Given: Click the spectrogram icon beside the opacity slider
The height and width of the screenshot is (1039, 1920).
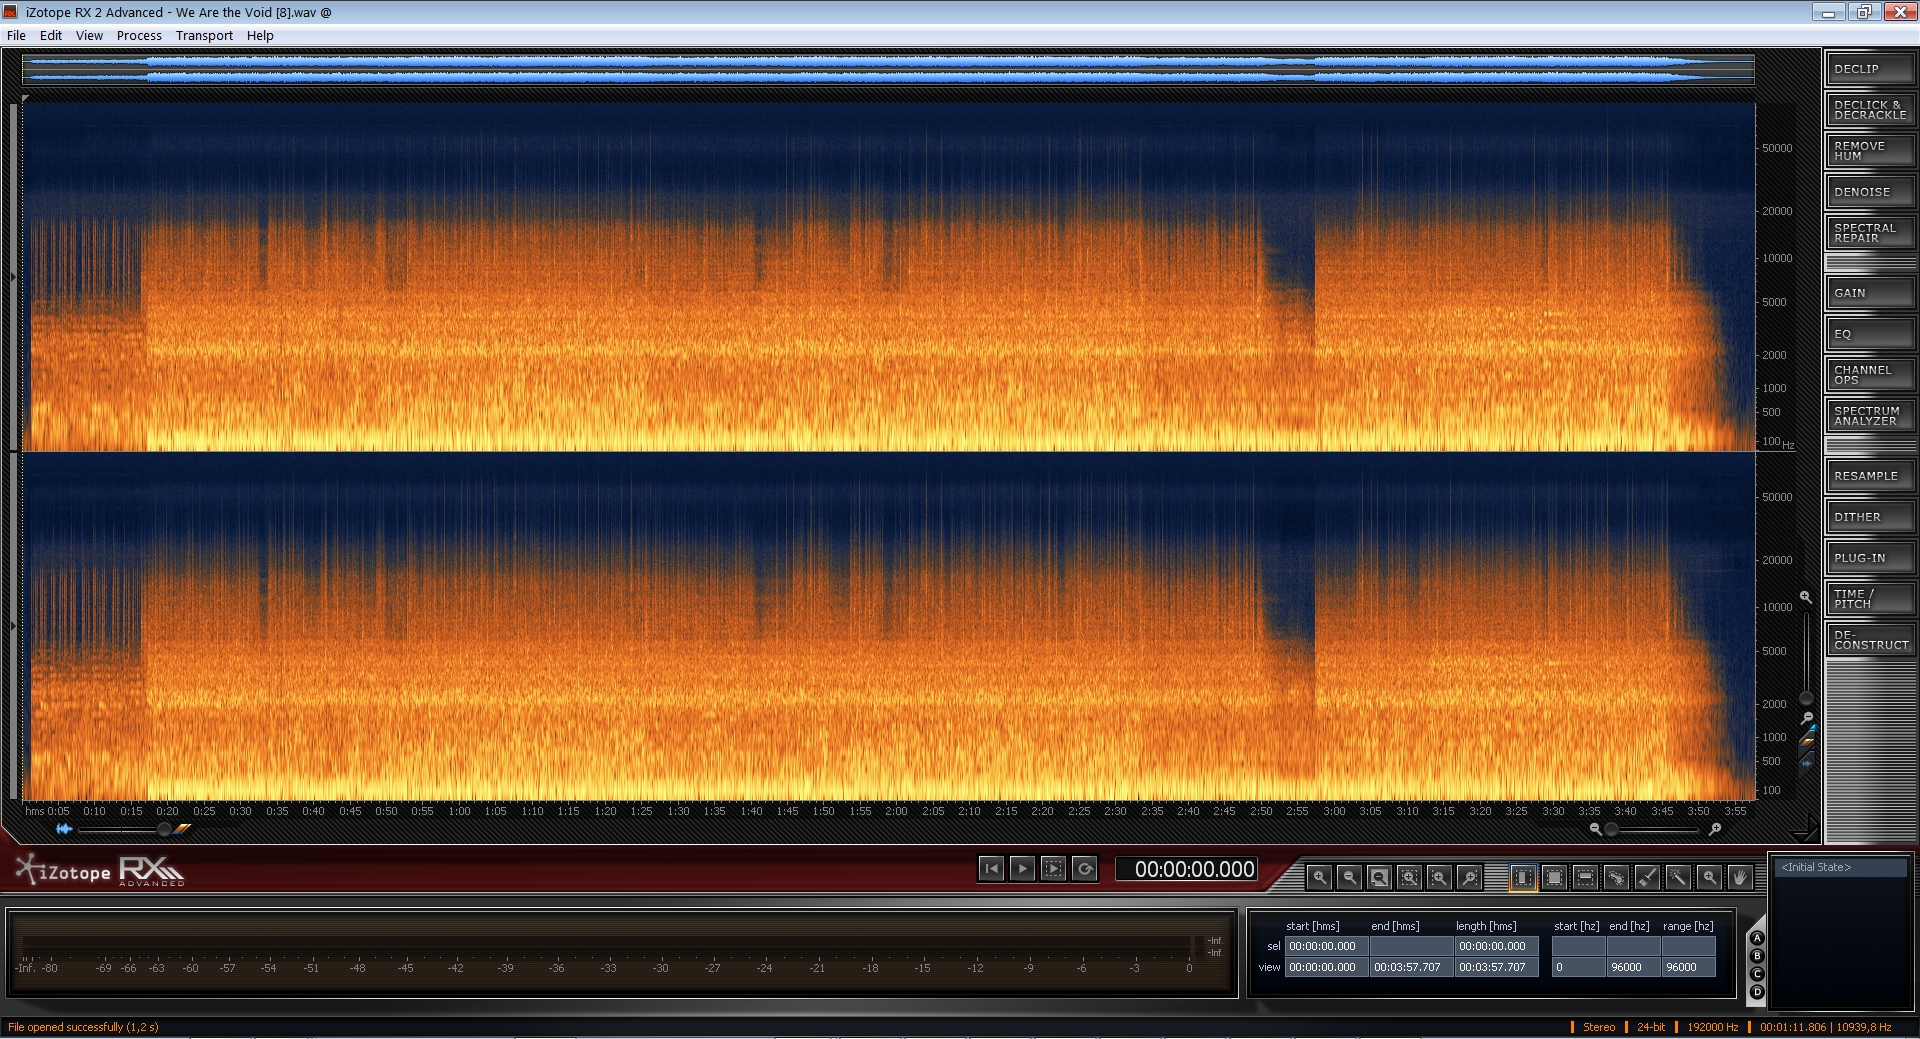Looking at the screenshot, I should pyautogui.click(x=182, y=829).
